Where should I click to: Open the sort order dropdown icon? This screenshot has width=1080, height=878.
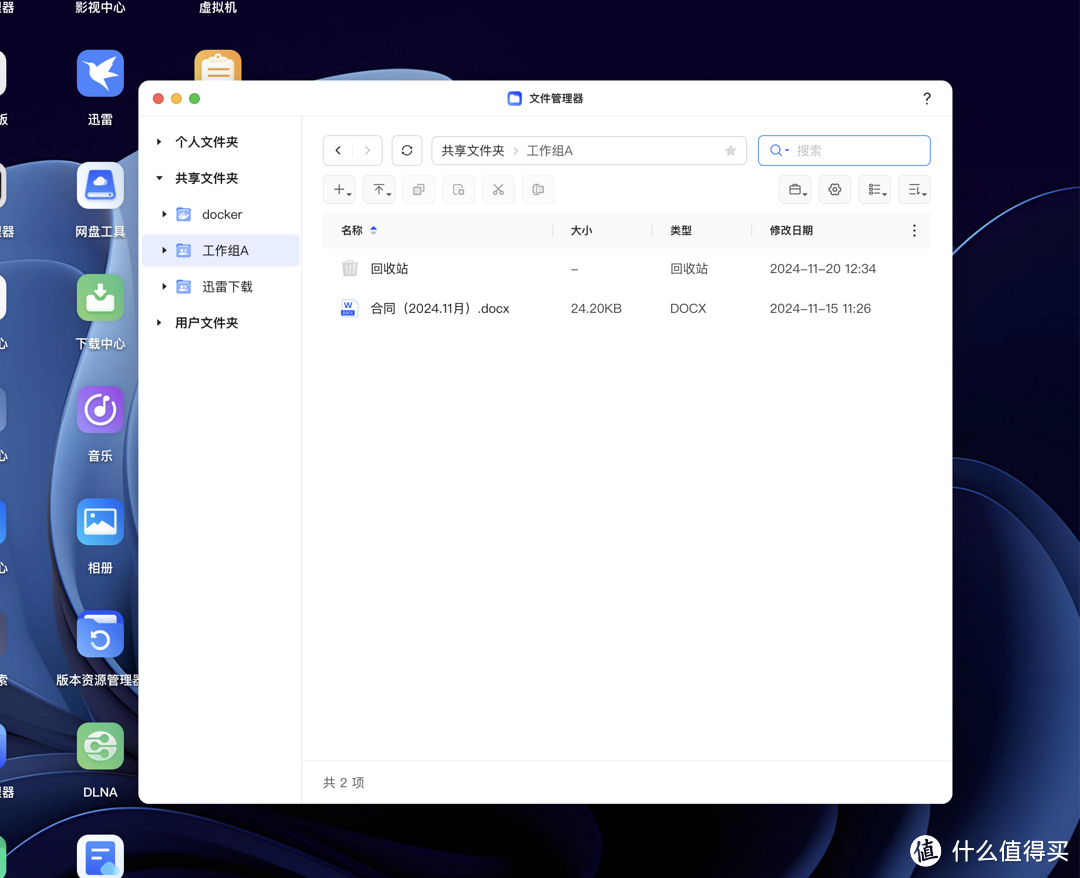915,189
